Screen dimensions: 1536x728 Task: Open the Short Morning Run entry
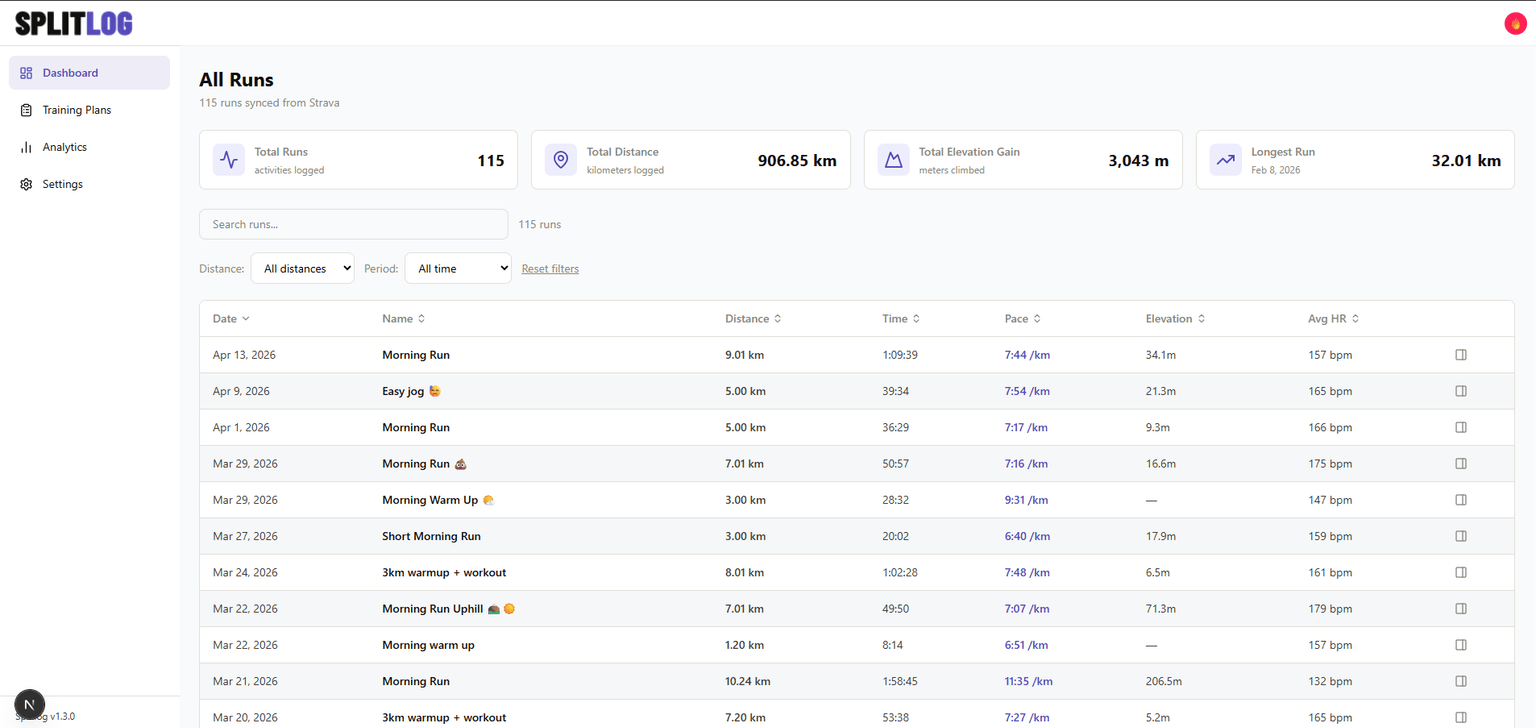[431, 536]
